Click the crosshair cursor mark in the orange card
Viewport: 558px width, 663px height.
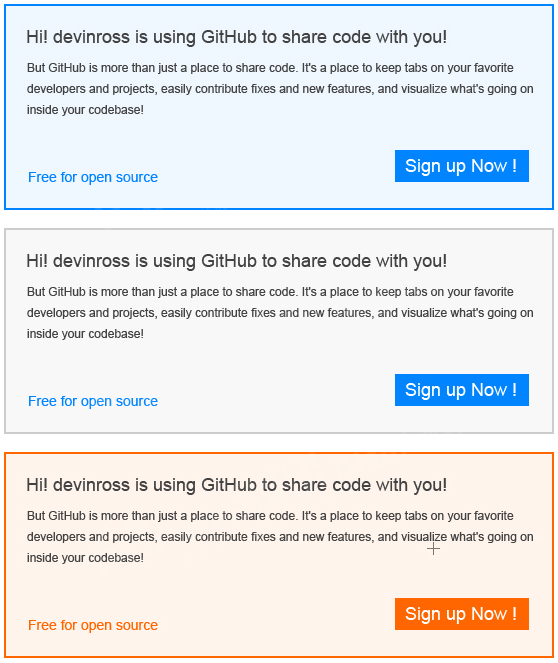(433, 549)
